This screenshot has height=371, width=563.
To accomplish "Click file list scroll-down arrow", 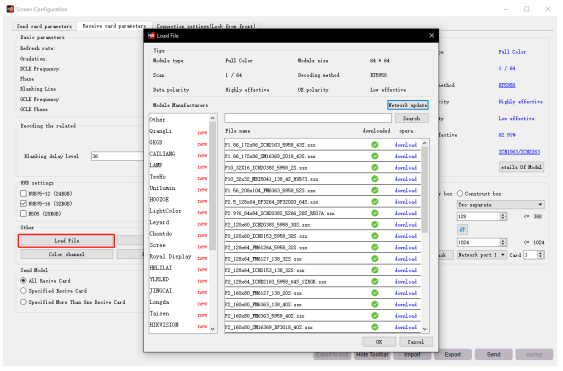I will 425,329.
